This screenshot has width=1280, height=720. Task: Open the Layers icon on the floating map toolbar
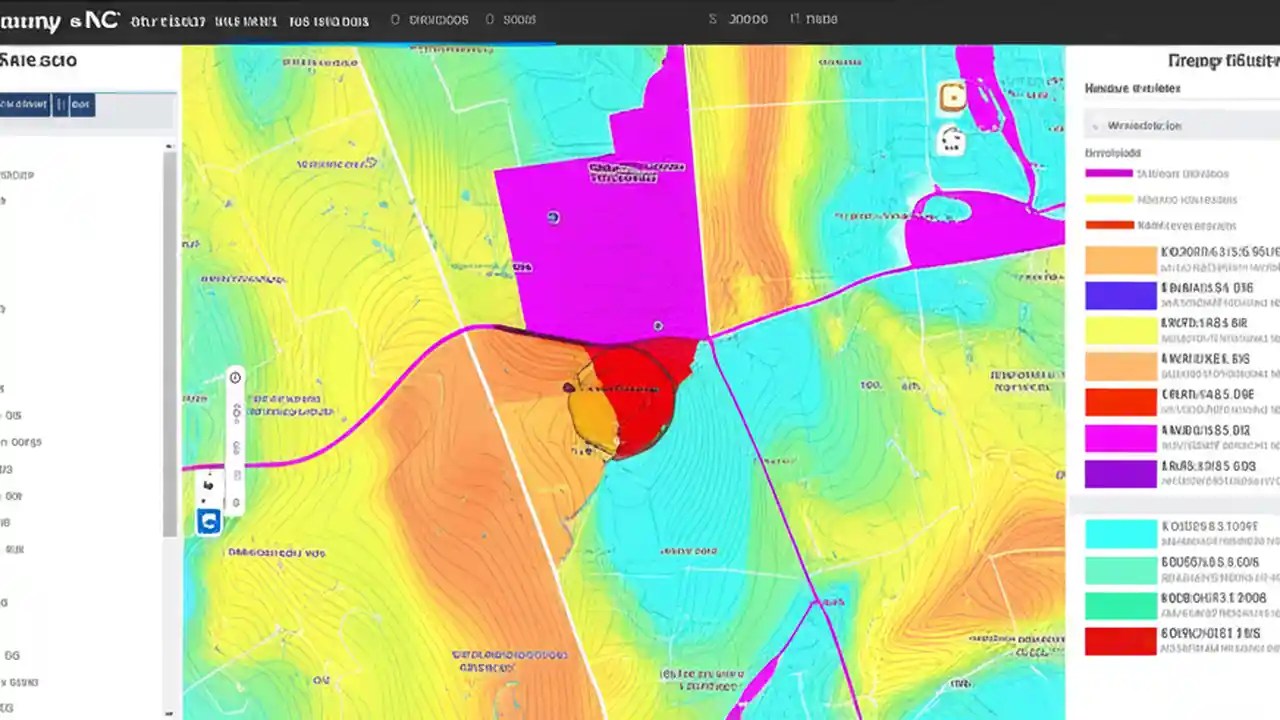click(x=235, y=475)
